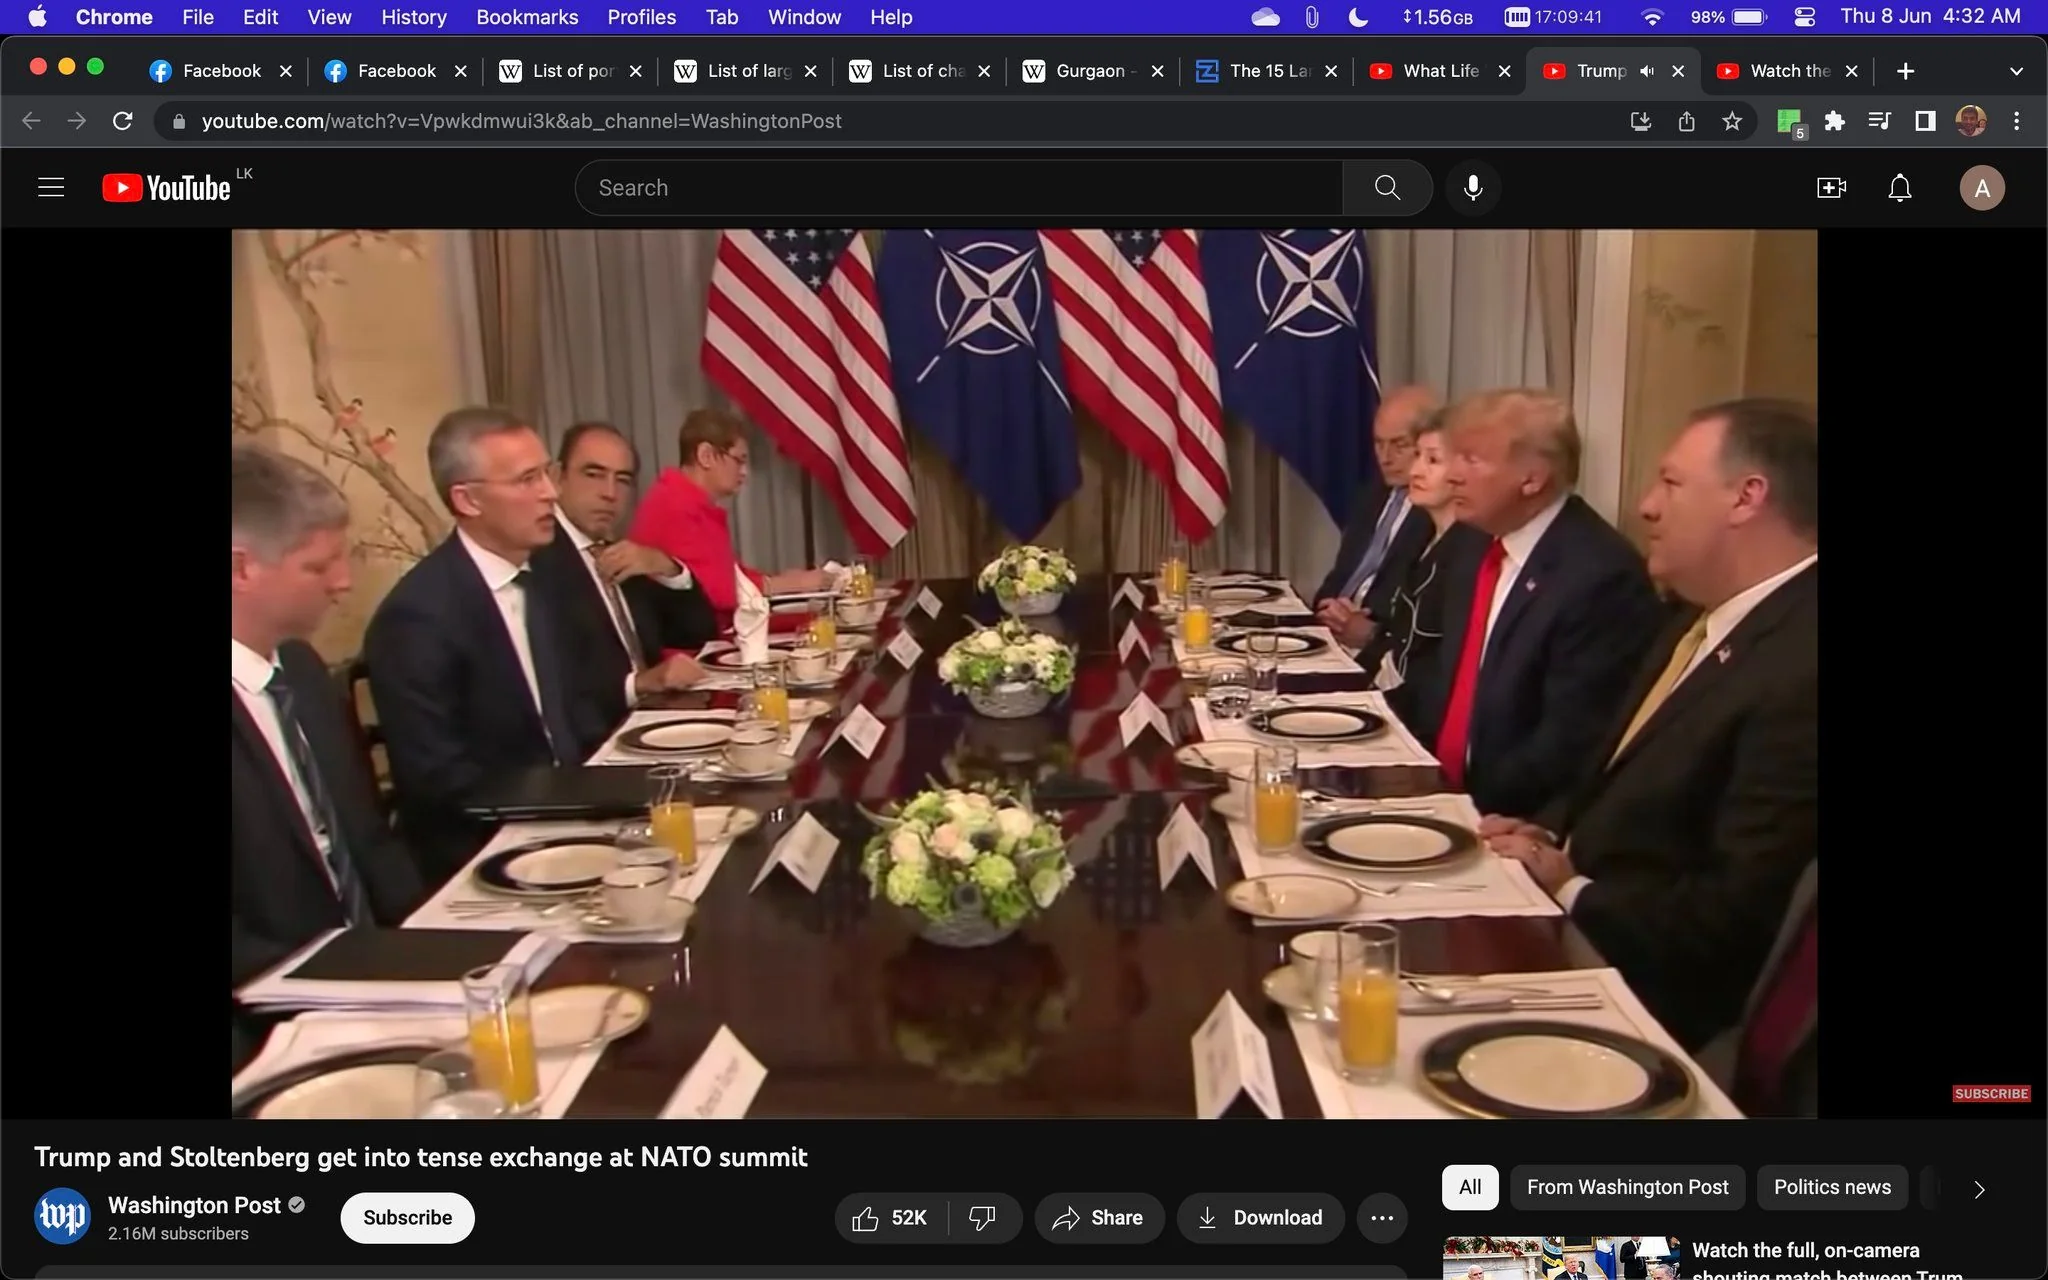The height and width of the screenshot is (1280, 2048).
Task: Click the search magnifier button
Action: pos(1387,188)
